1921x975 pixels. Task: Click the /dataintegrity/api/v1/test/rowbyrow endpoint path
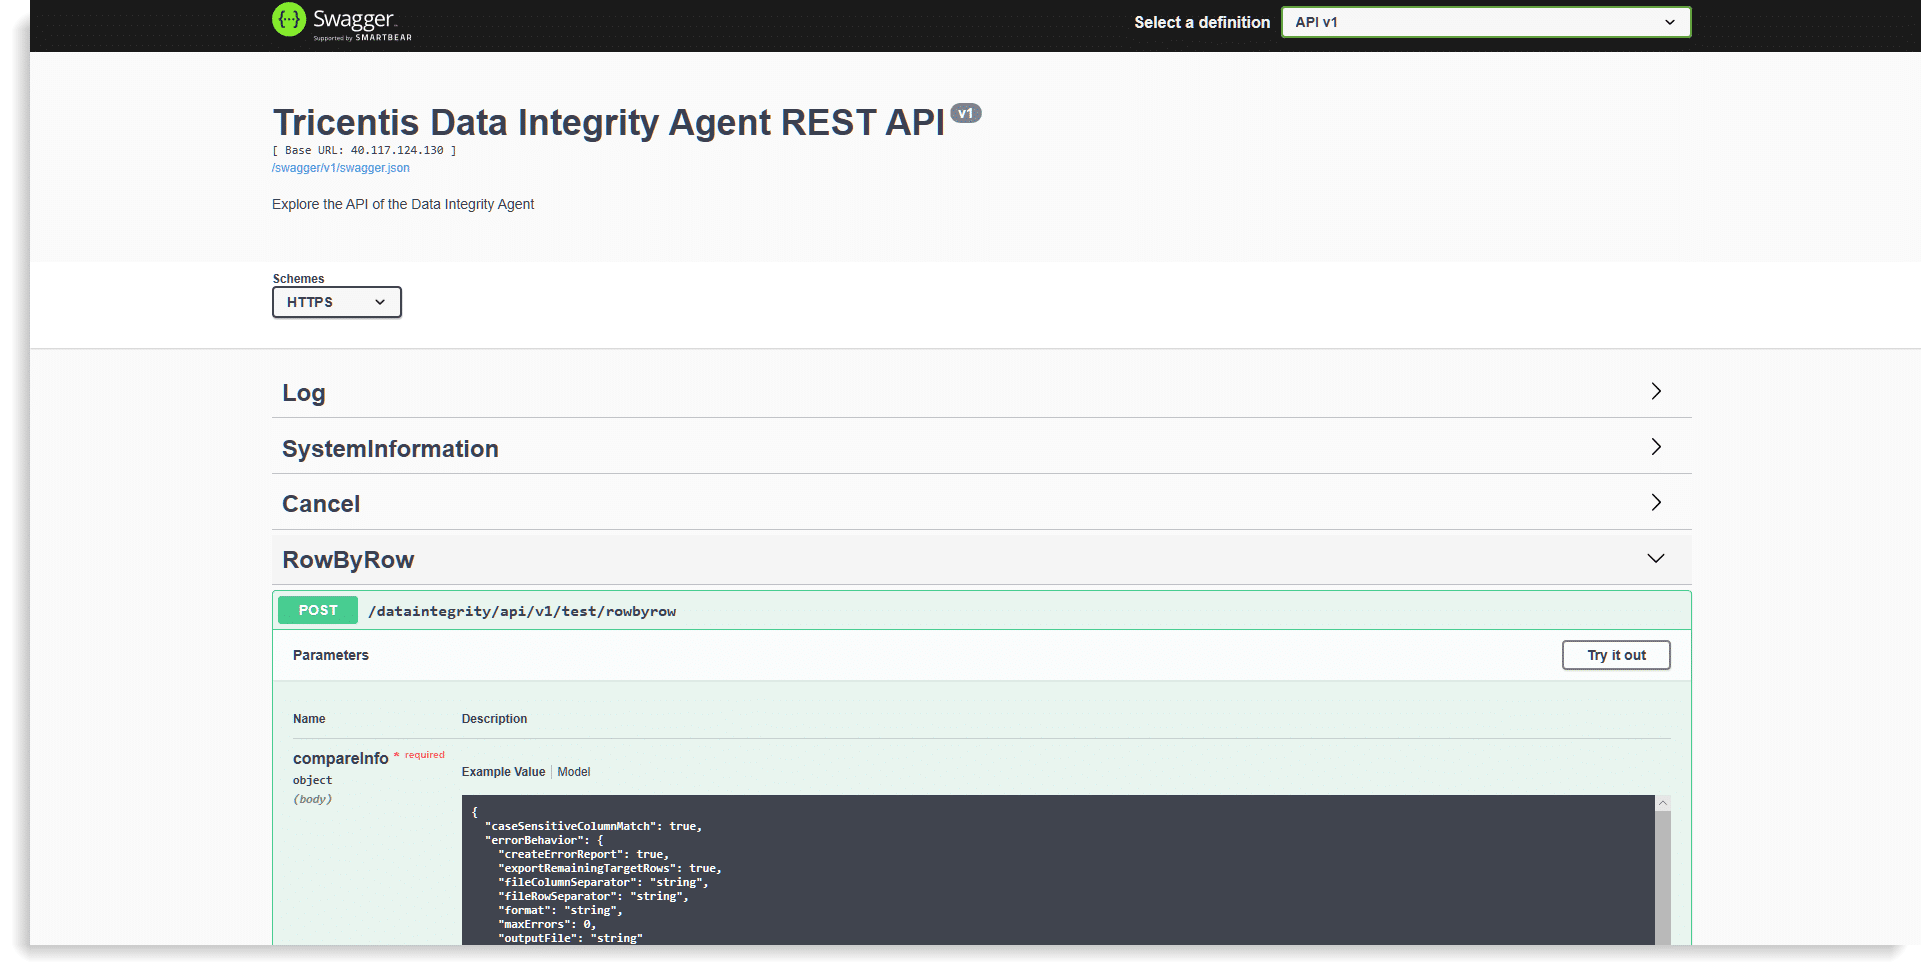click(x=522, y=611)
